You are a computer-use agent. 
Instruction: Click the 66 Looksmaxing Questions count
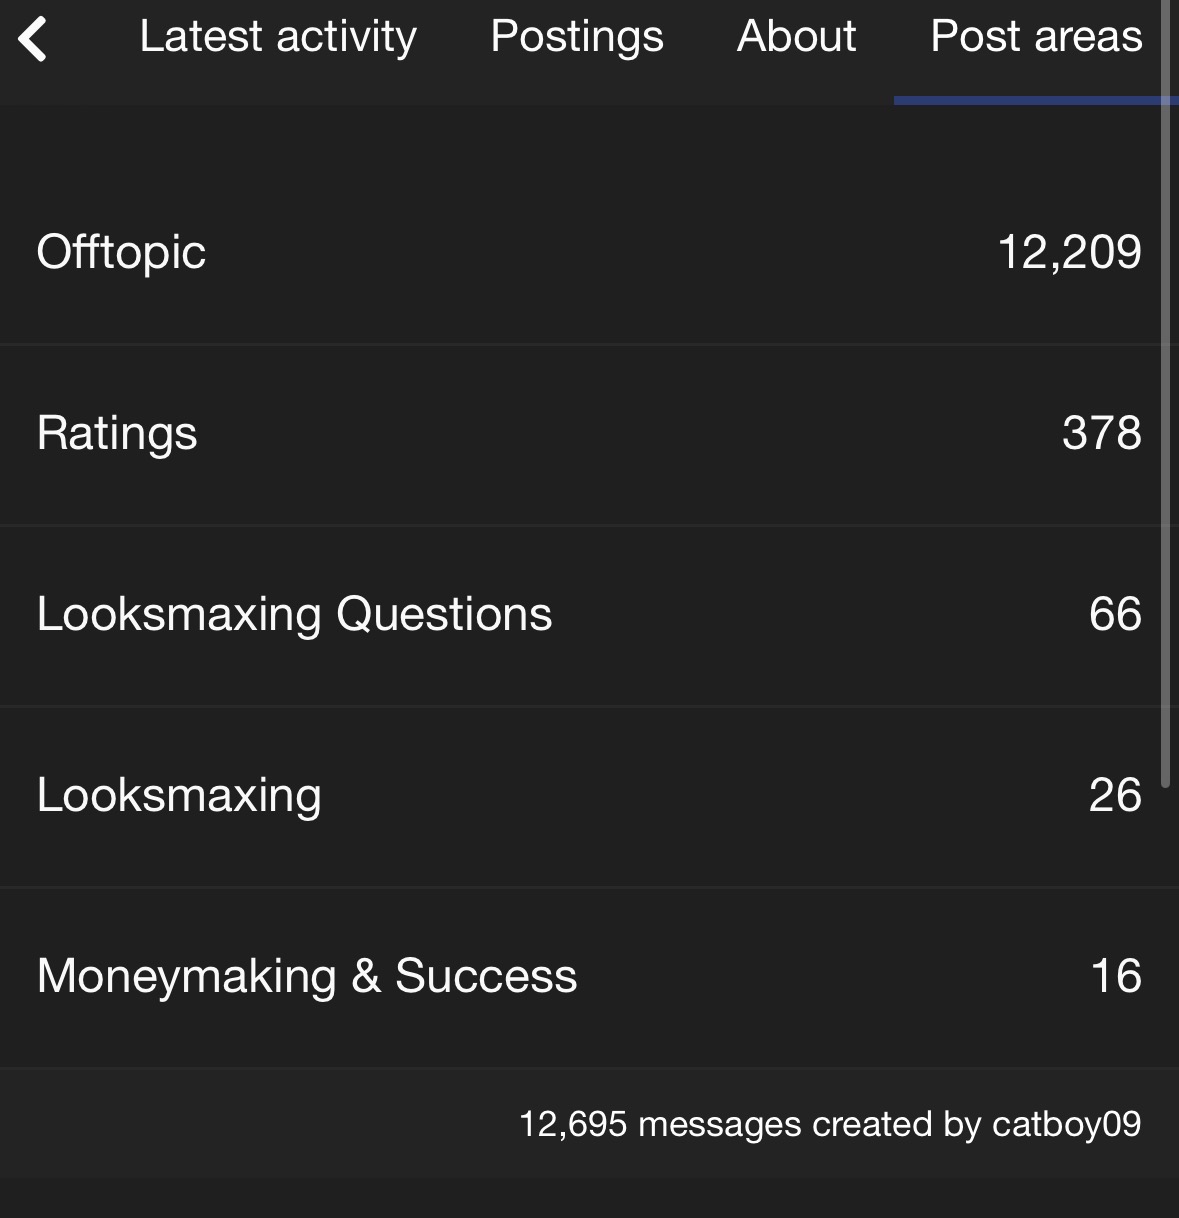point(1115,614)
